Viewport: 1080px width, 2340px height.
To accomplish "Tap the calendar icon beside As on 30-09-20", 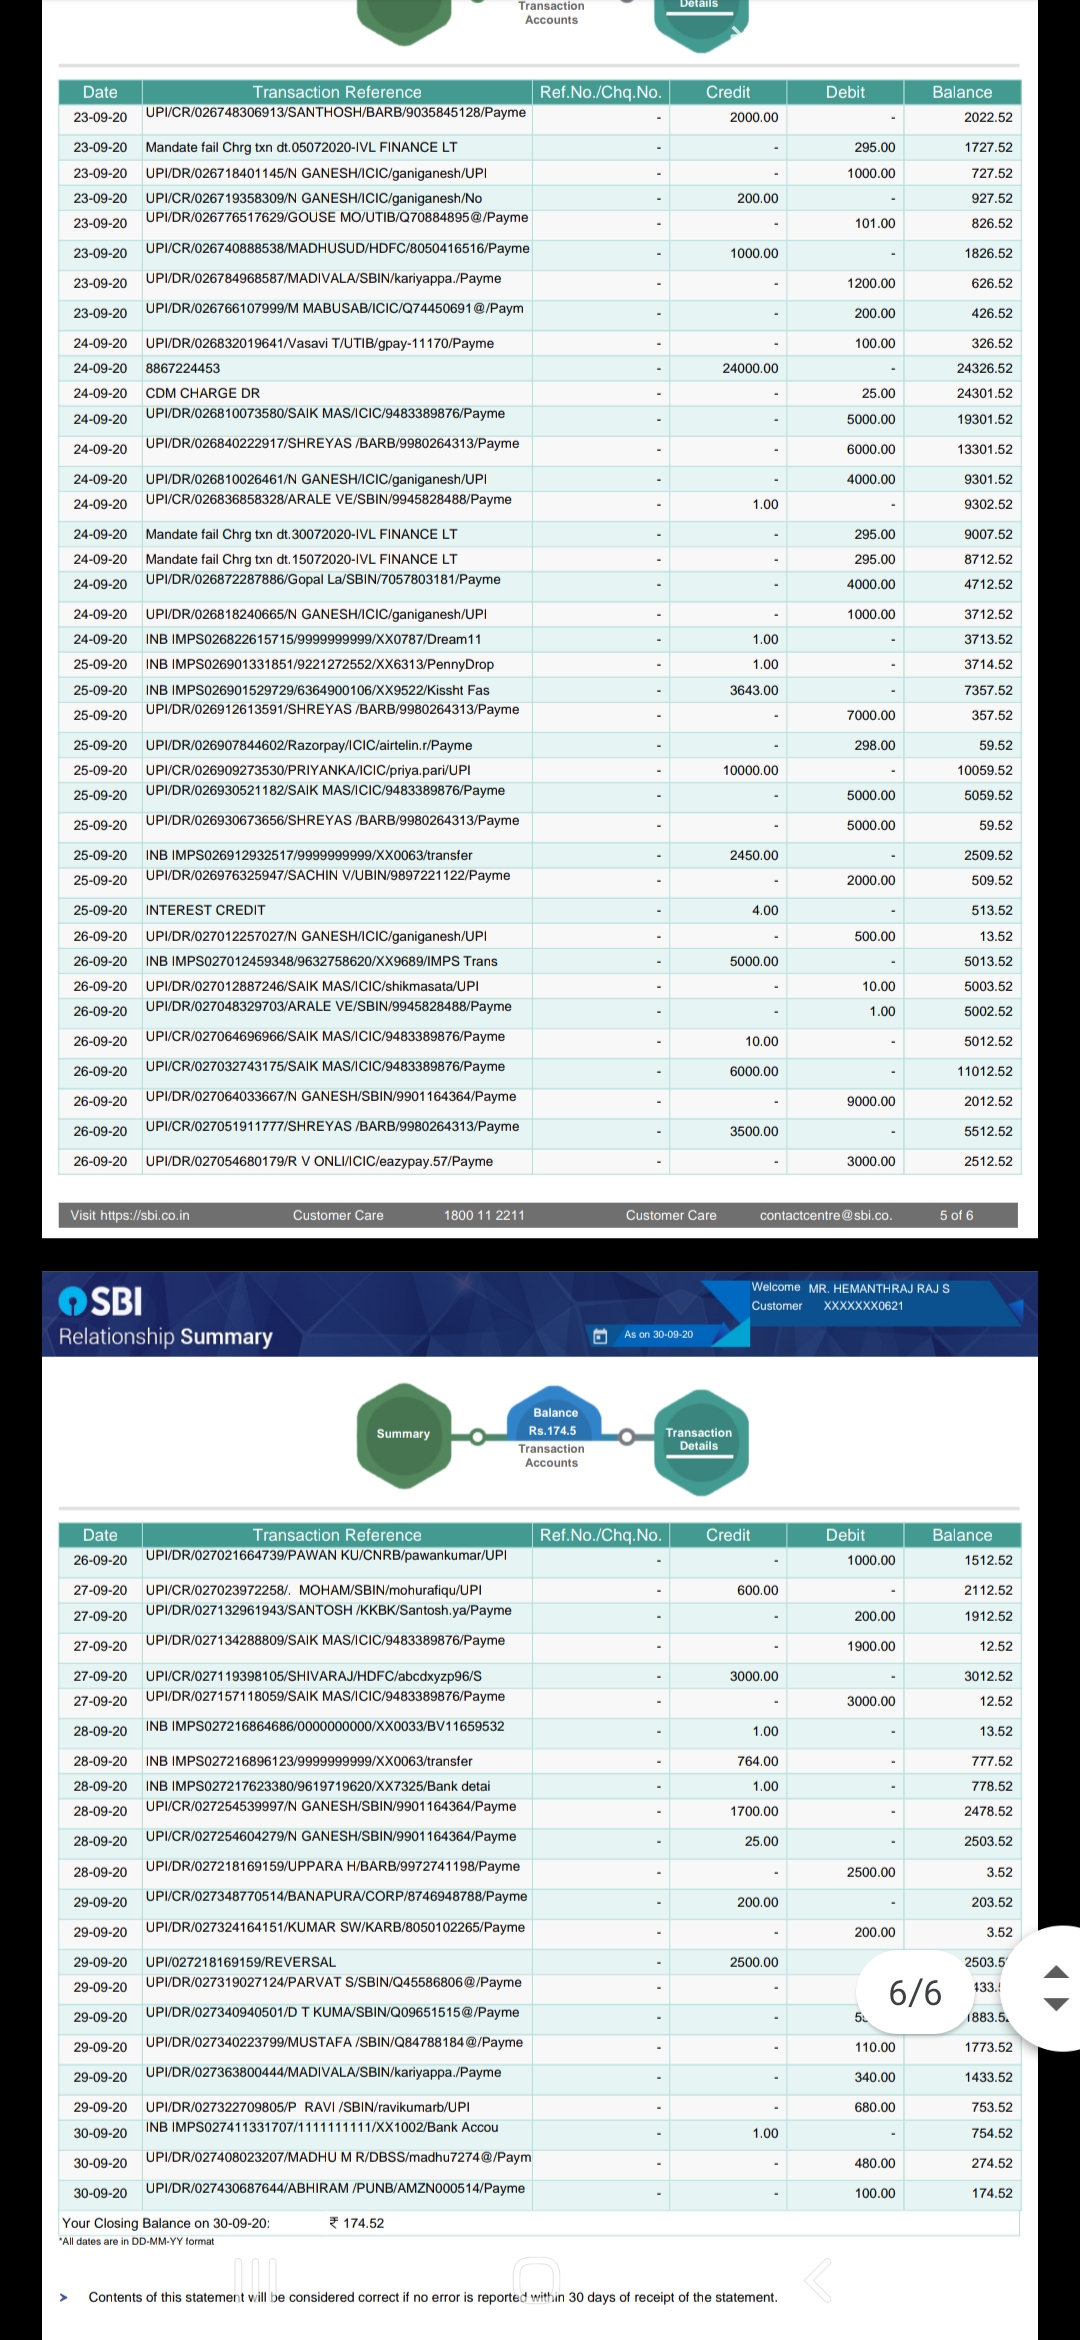I will coord(600,1336).
